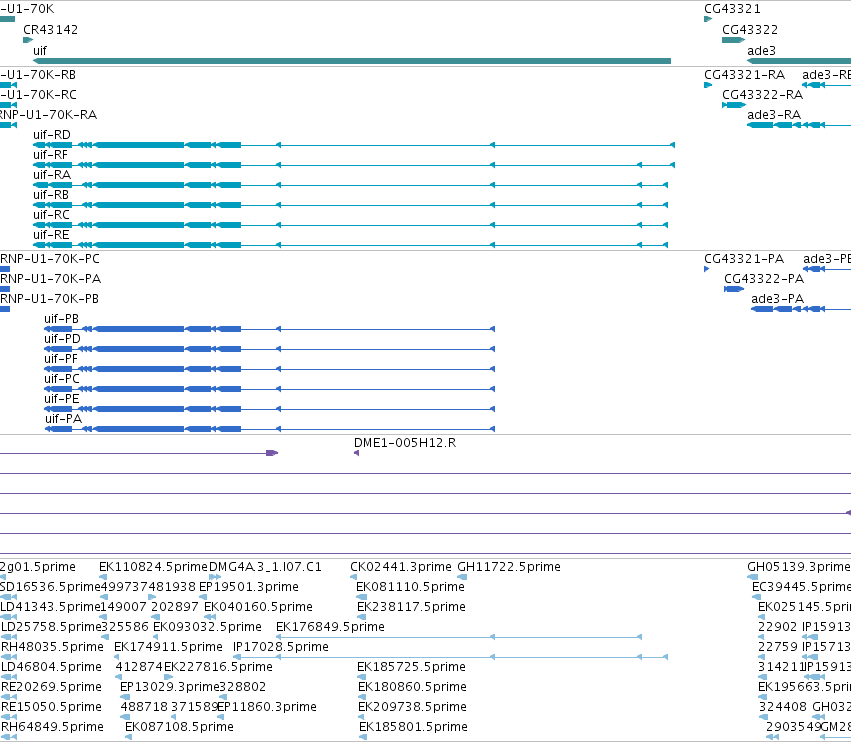Select the GH11722.5prime EST arrow glyph
Screen dimensions: 851x742
[x=462, y=577]
